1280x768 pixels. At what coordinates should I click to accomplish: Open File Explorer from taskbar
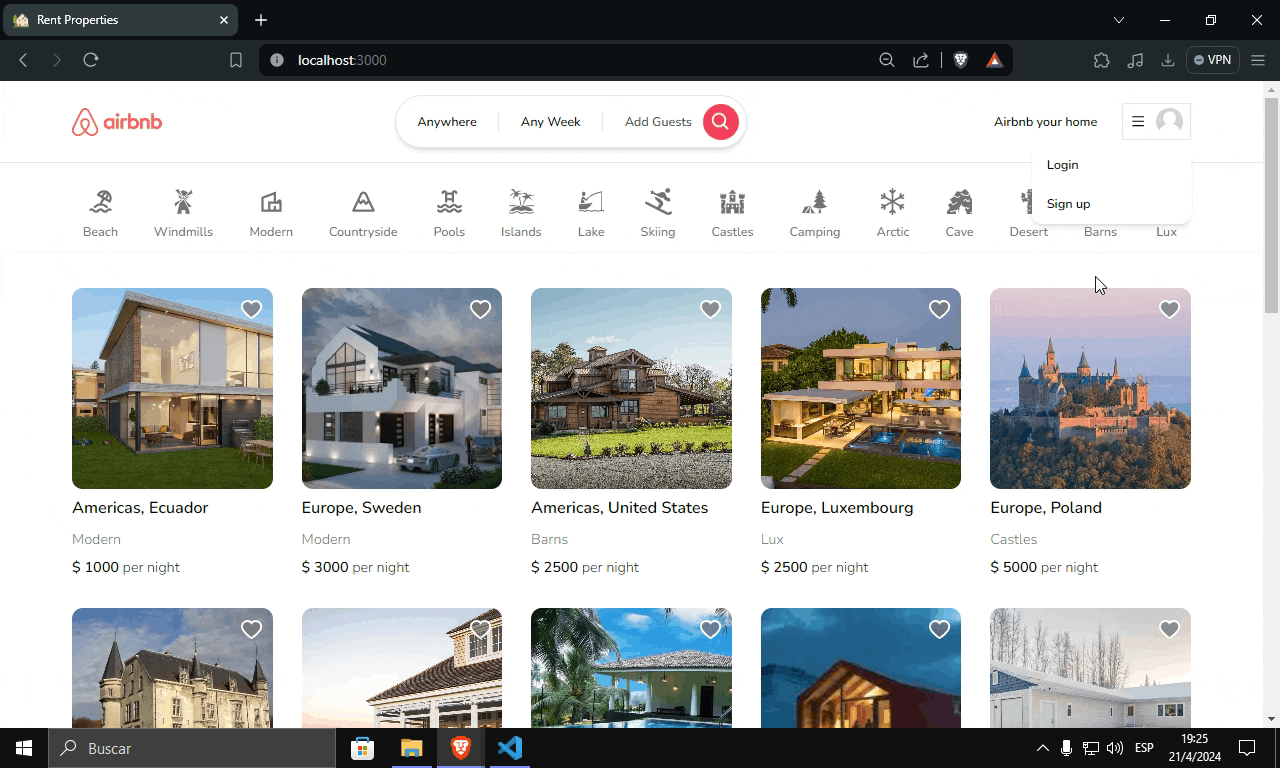[412, 748]
